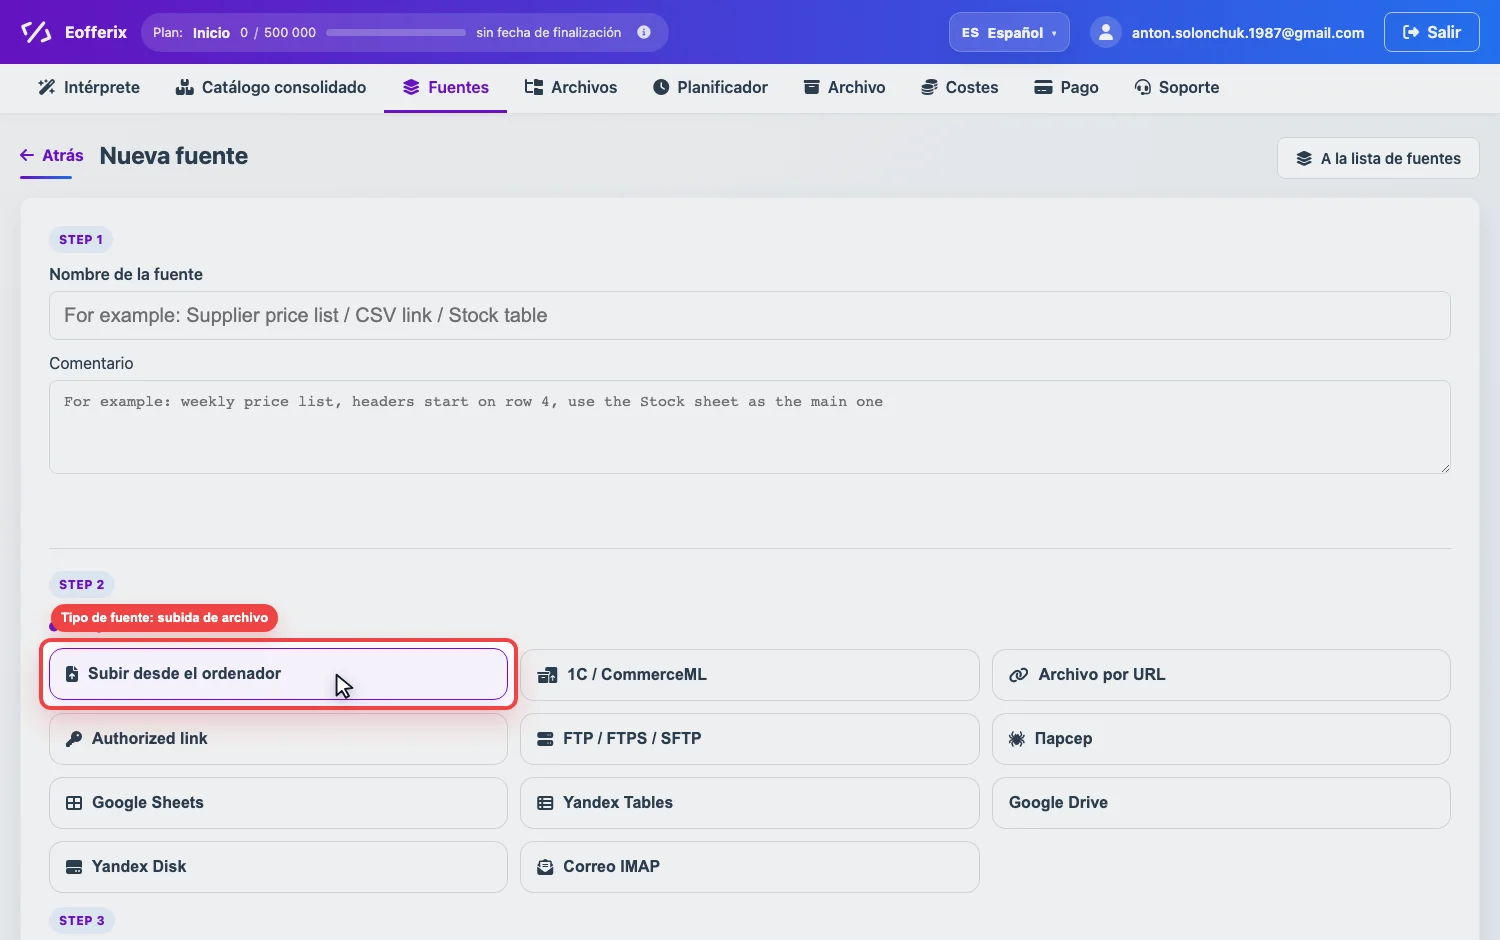The width and height of the screenshot is (1500, 940).
Task: Click the user email anton.solonchuk.1987@gmail.com
Action: coord(1248,33)
